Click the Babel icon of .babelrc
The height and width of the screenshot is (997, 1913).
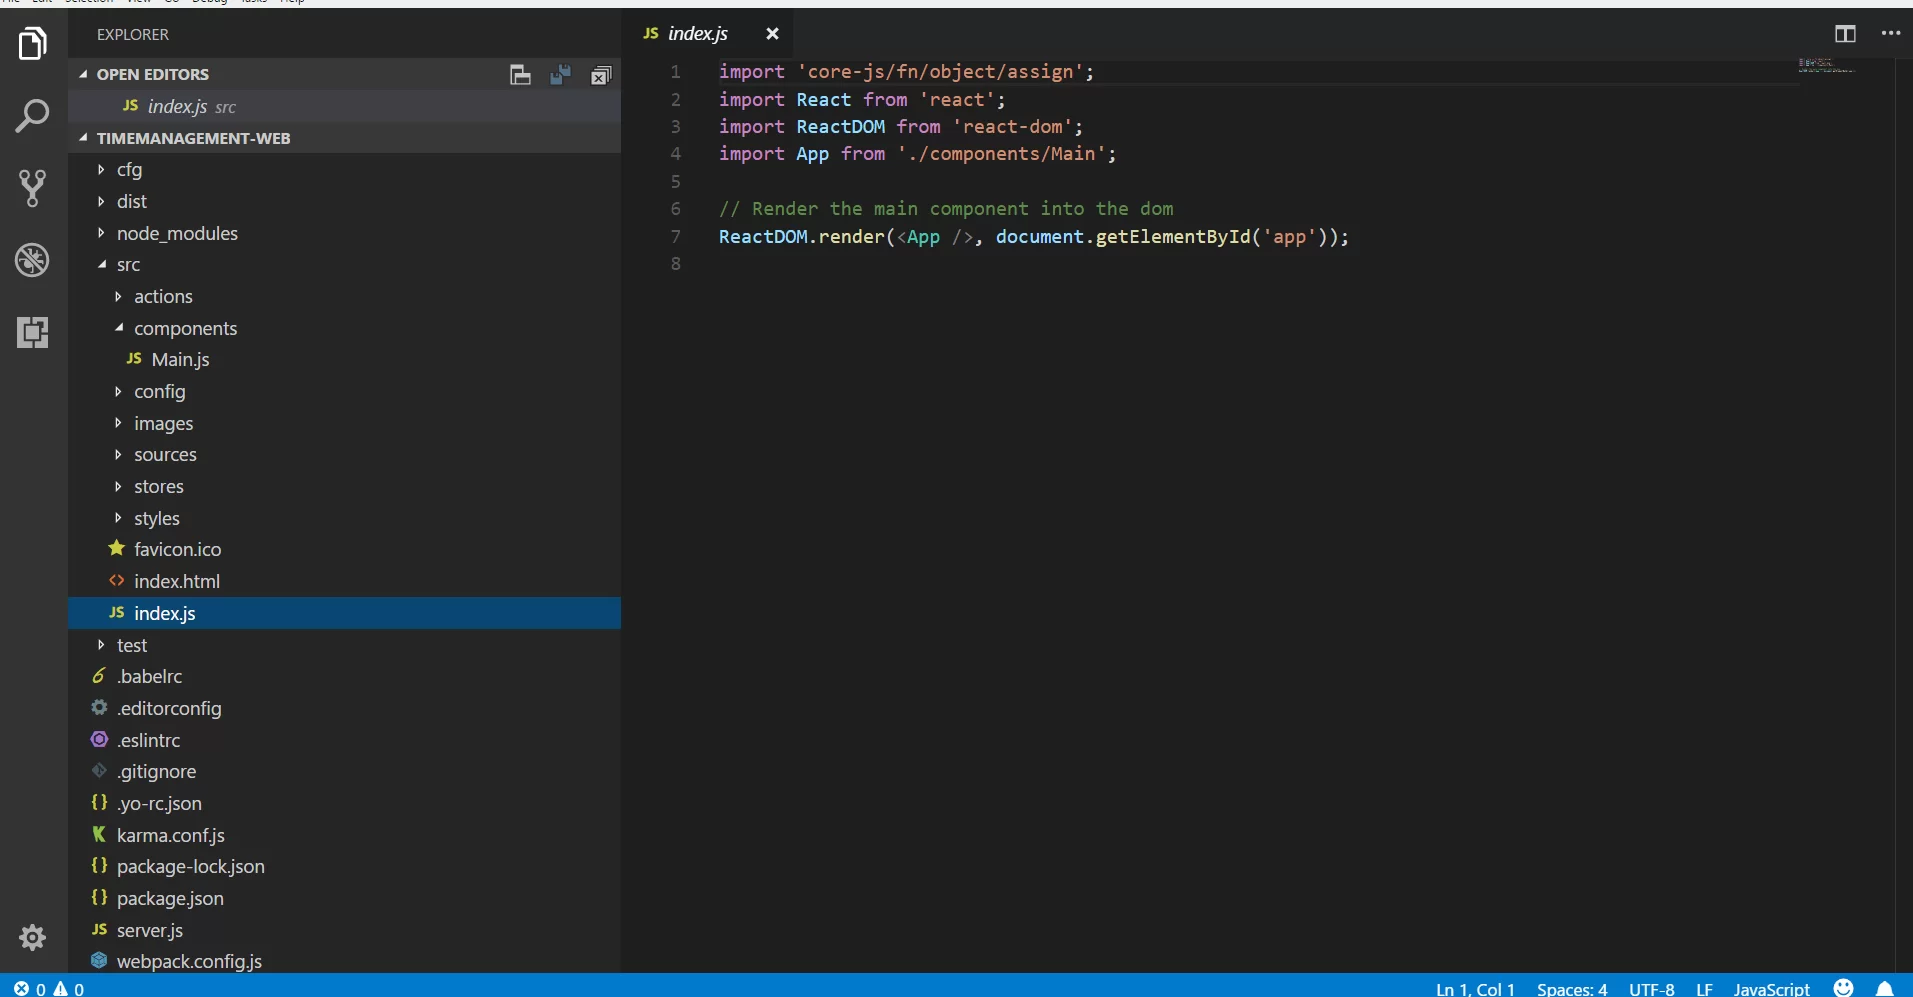(x=99, y=676)
